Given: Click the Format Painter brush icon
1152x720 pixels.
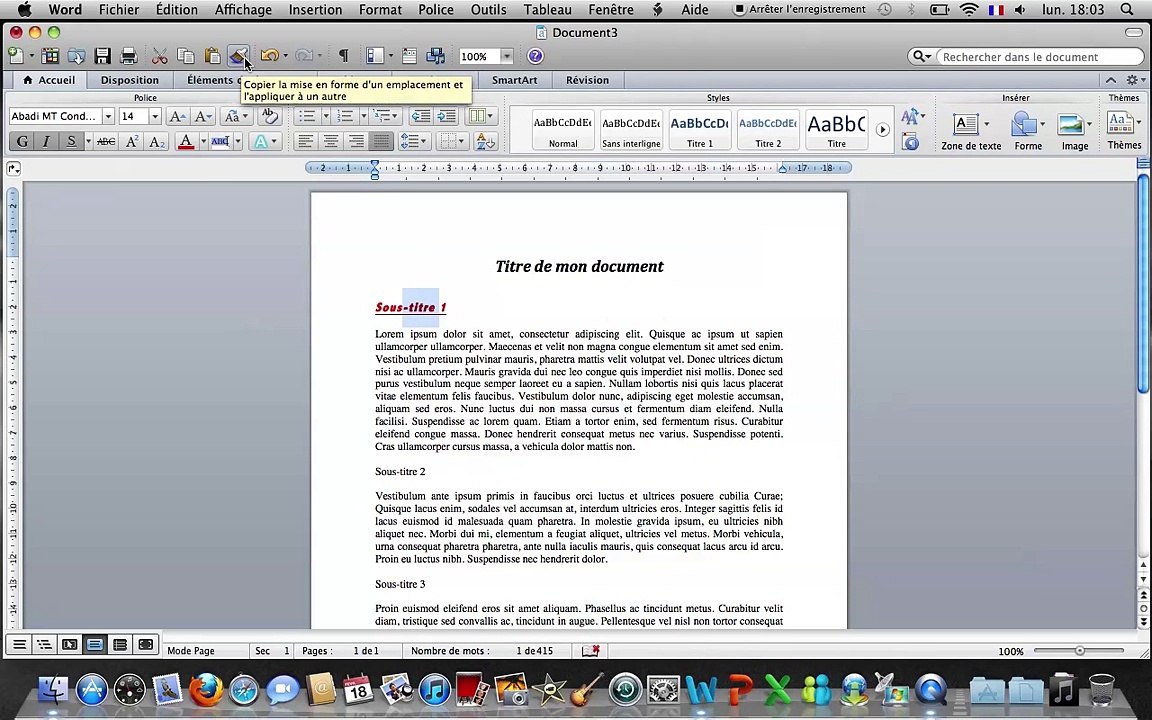Looking at the screenshot, I should 237,56.
